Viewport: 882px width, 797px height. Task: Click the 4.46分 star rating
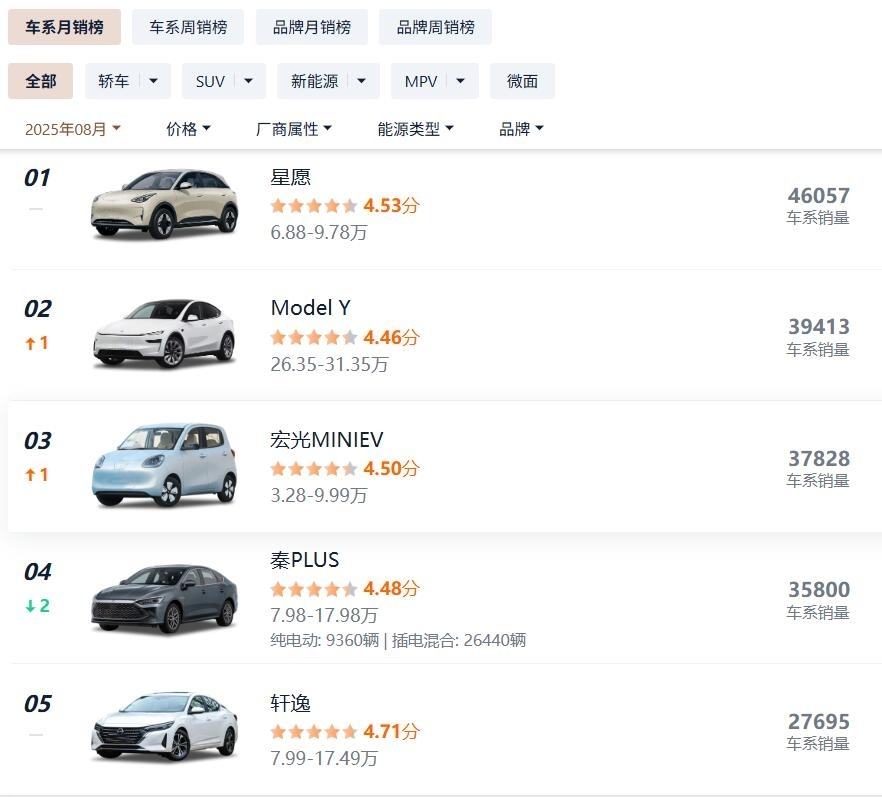(345, 337)
